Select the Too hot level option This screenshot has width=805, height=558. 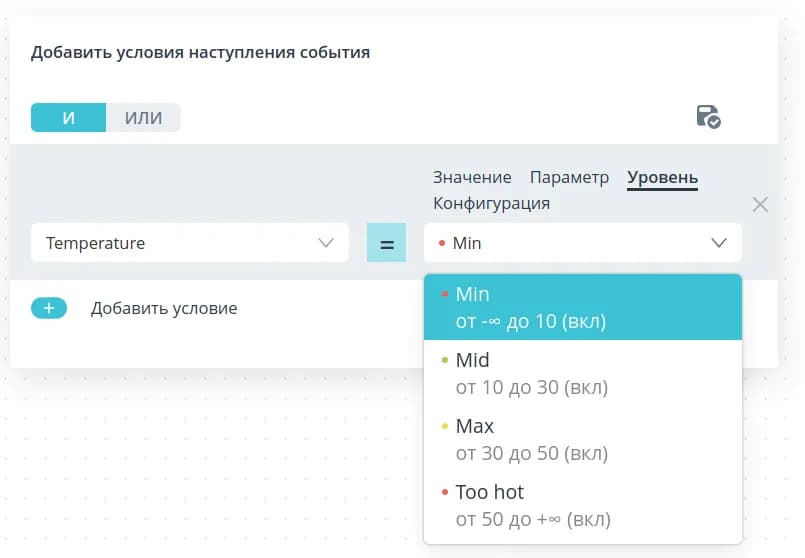click(582, 505)
